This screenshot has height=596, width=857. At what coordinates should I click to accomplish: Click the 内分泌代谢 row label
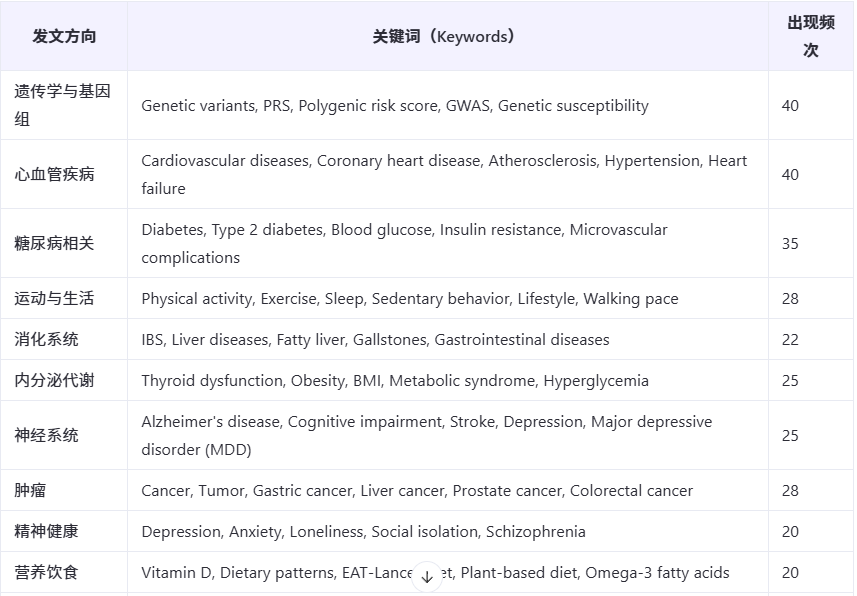tap(54, 380)
